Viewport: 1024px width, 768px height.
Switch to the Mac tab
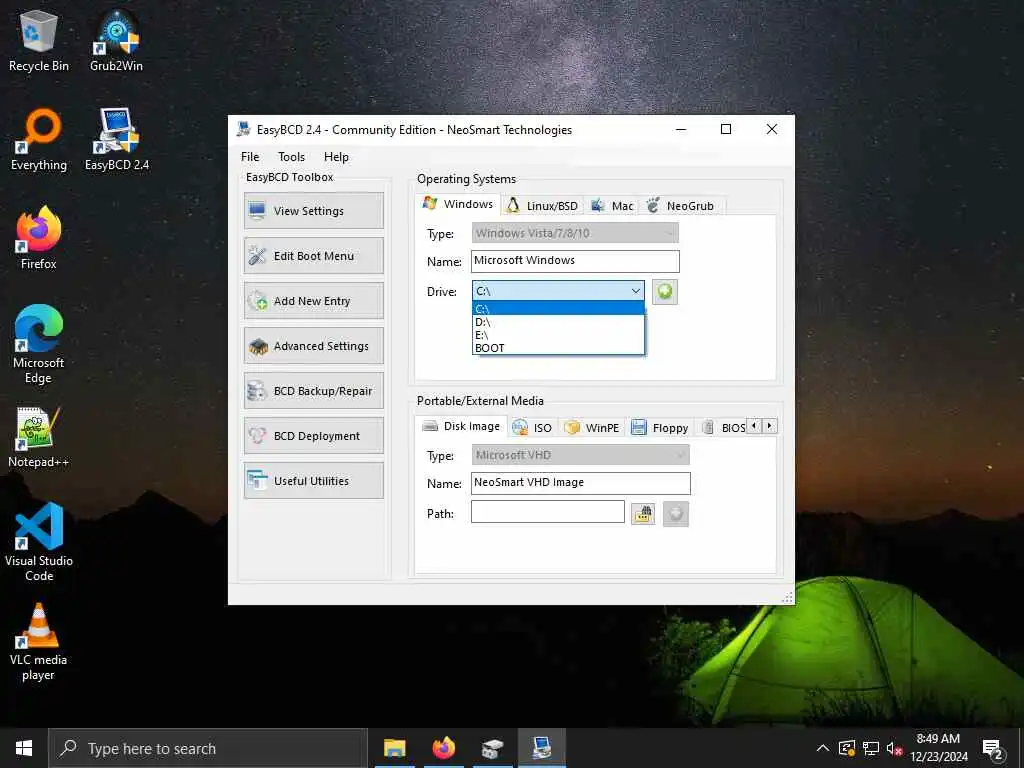coord(612,206)
